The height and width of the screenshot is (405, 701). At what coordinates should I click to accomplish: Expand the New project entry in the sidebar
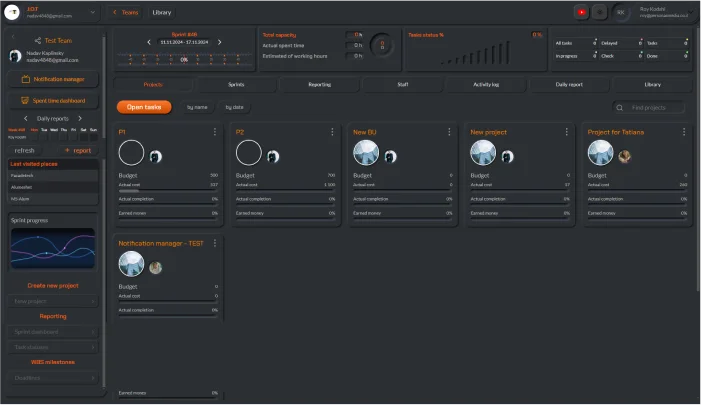pyautogui.click(x=53, y=301)
